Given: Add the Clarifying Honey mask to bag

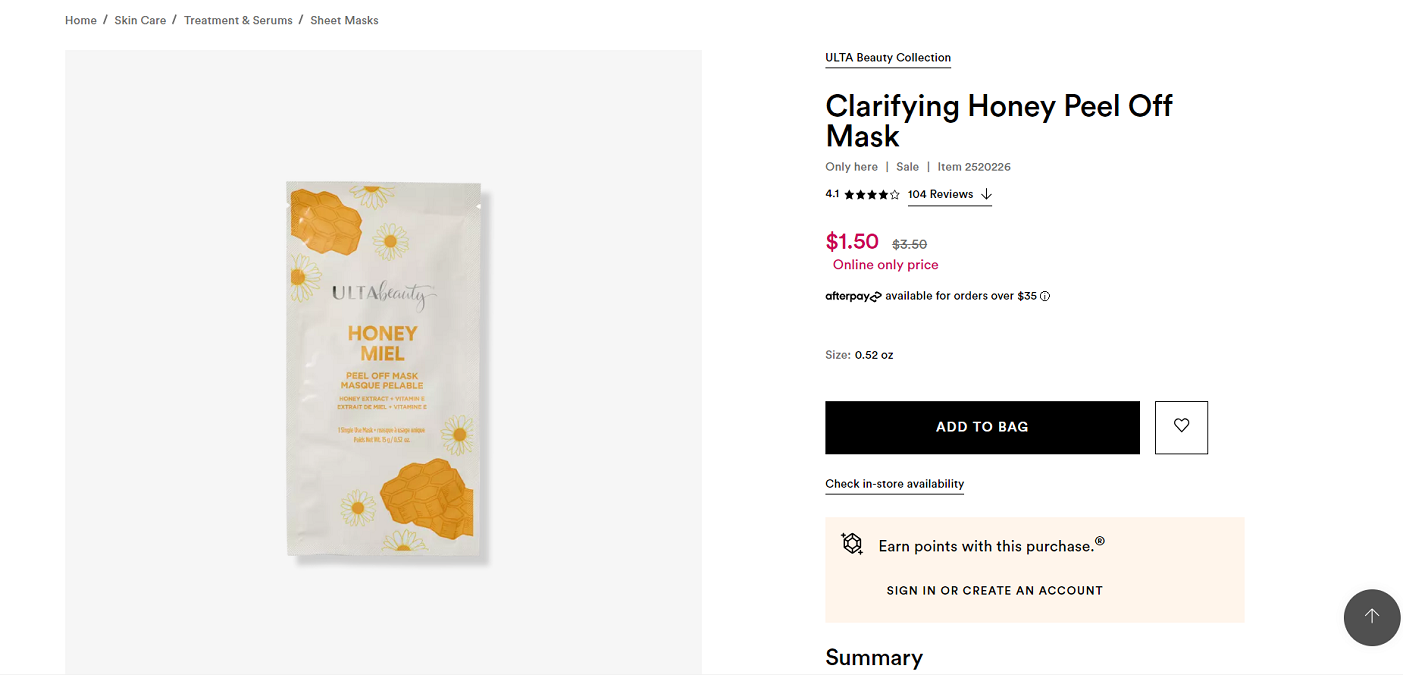Looking at the screenshot, I should [981, 426].
